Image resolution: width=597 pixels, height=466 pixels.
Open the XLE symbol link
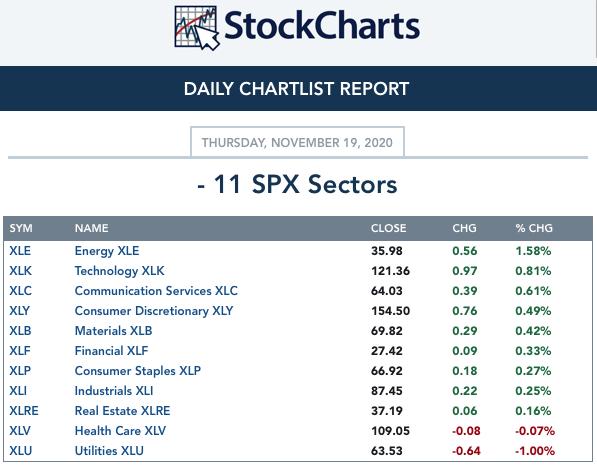20,251
